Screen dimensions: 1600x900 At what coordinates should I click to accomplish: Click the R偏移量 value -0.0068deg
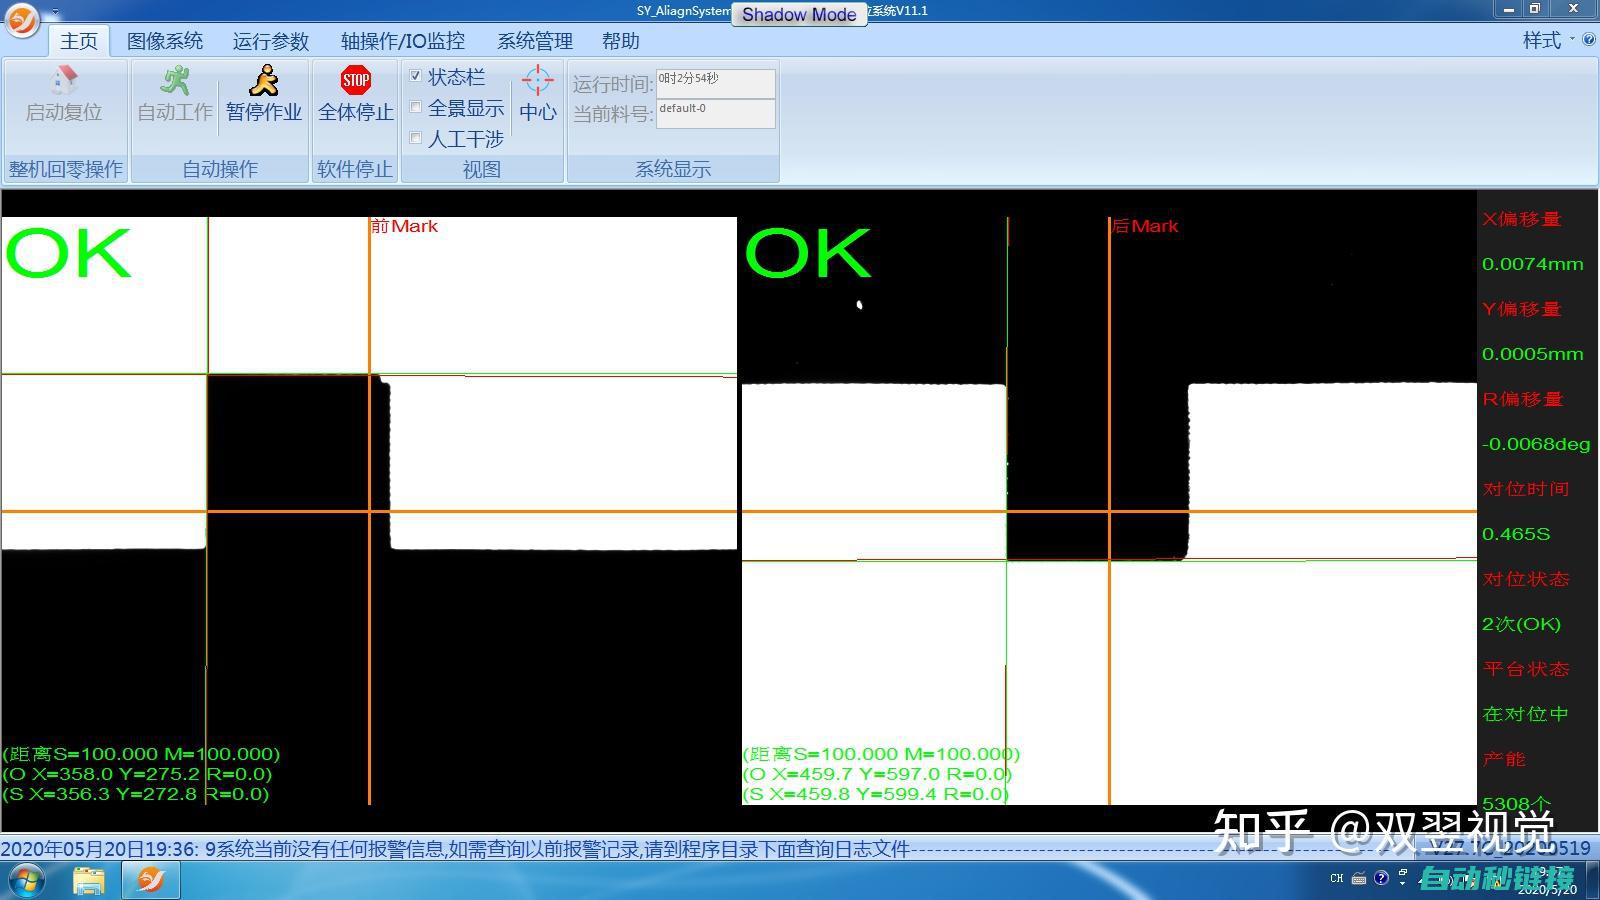pos(1535,444)
